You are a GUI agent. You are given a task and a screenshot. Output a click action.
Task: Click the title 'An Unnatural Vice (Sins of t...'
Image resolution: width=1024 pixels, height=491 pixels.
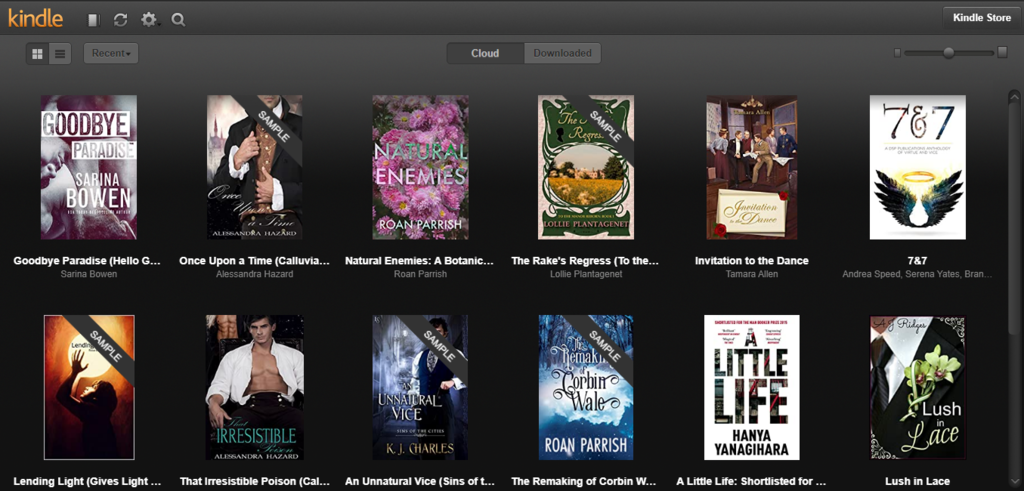point(421,482)
